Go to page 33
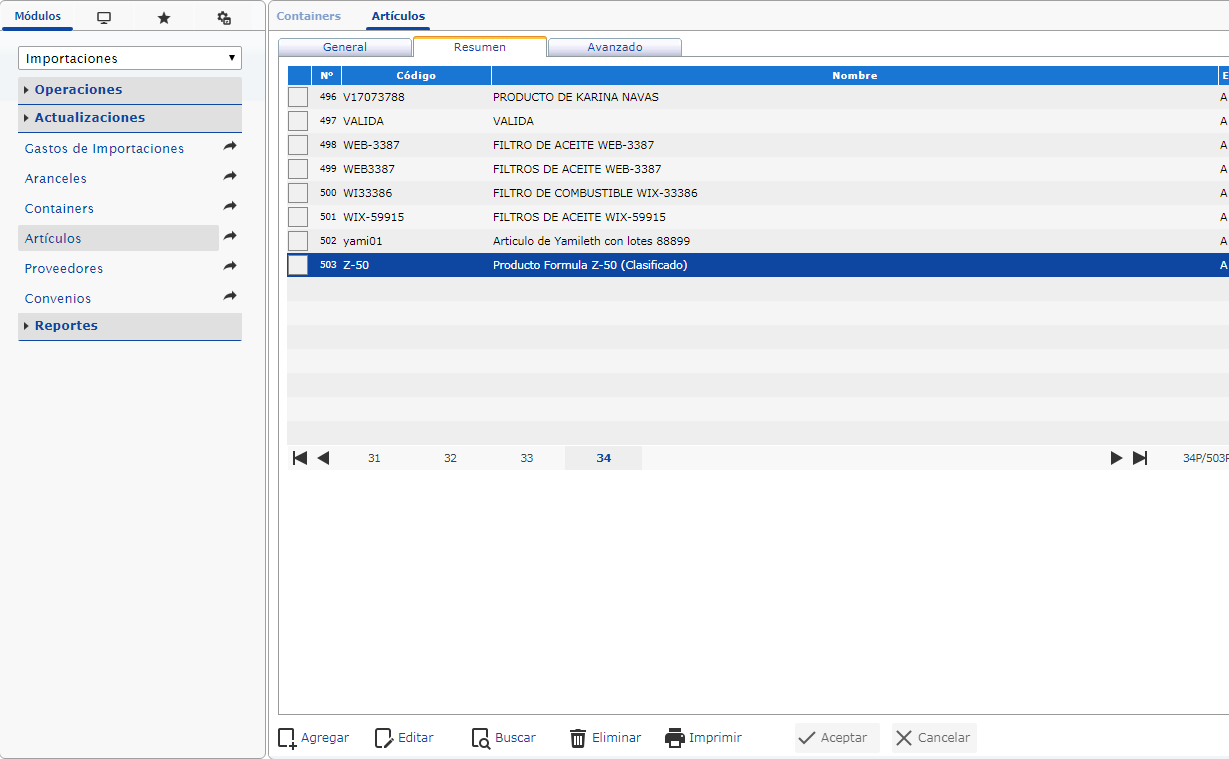 click(x=527, y=458)
